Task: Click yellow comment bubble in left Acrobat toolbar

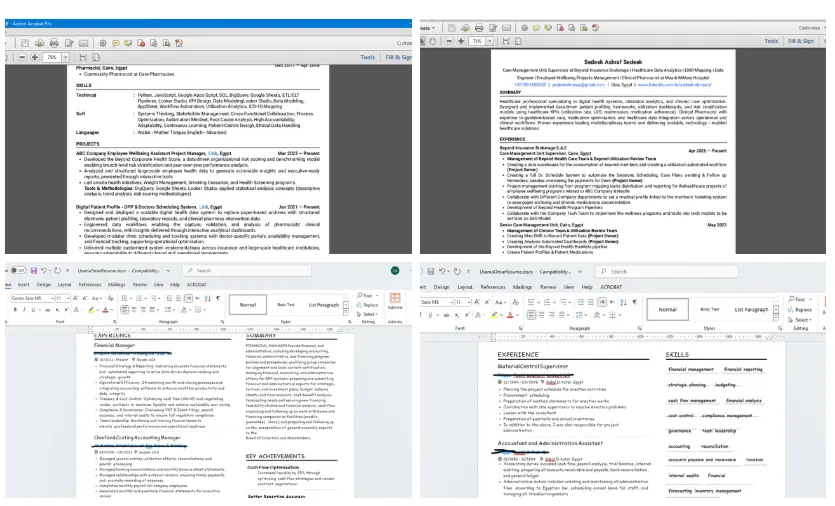Action: (x=116, y=43)
